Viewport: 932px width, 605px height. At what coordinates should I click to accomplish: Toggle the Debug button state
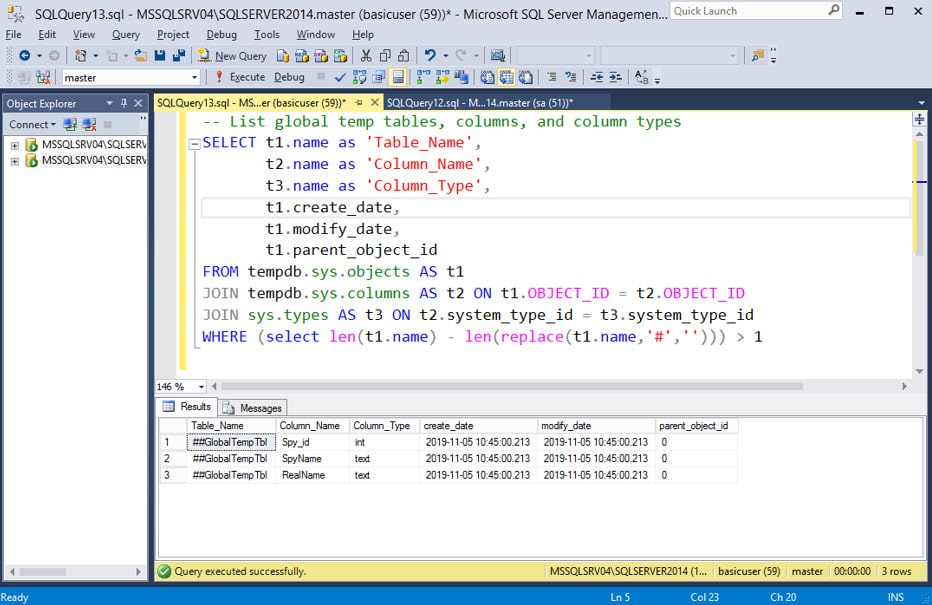coord(289,77)
